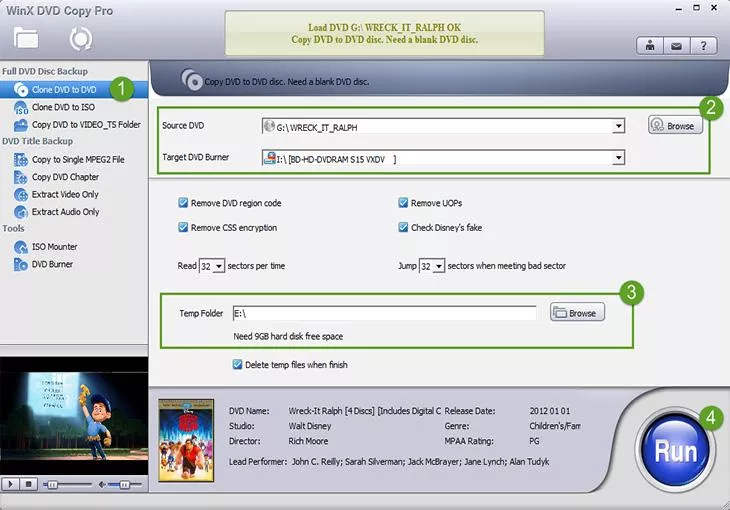Click the Copy DVD to VIDEO_TS Folder icon
730x510 pixels.
(20, 125)
